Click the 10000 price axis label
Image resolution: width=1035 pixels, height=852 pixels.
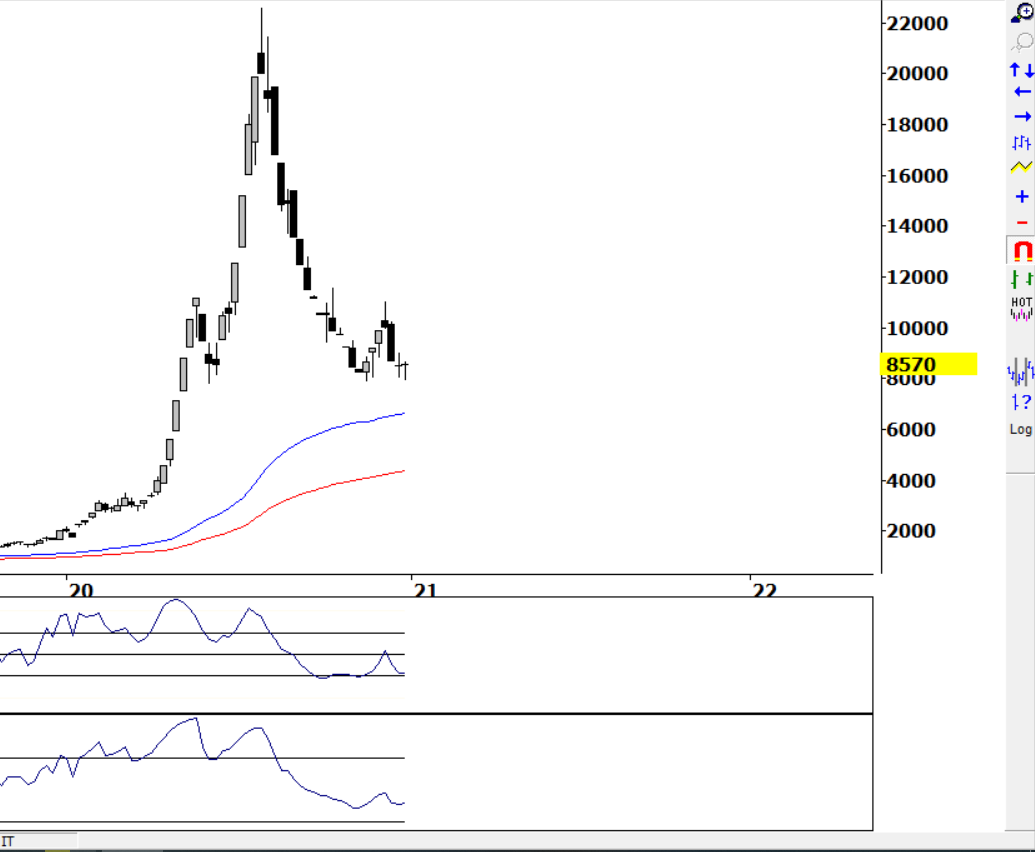tap(917, 329)
